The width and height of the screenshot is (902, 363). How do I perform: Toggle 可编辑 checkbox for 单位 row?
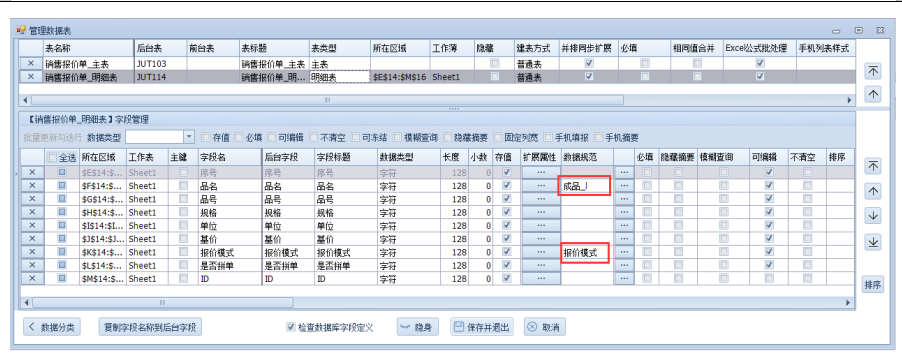pyautogui.click(x=769, y=225)
